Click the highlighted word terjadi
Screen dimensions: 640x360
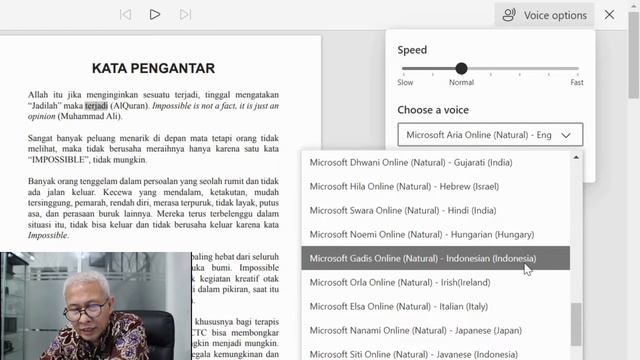tap(96, 106)
